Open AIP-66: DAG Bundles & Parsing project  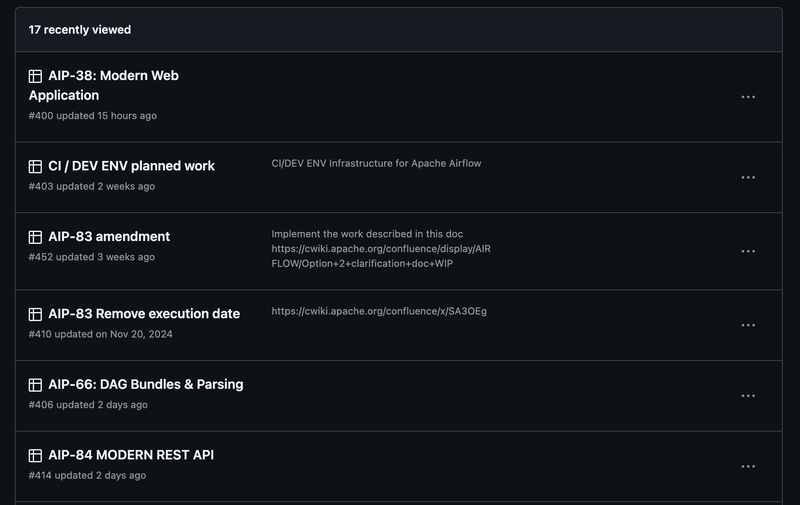coord(145,385)
